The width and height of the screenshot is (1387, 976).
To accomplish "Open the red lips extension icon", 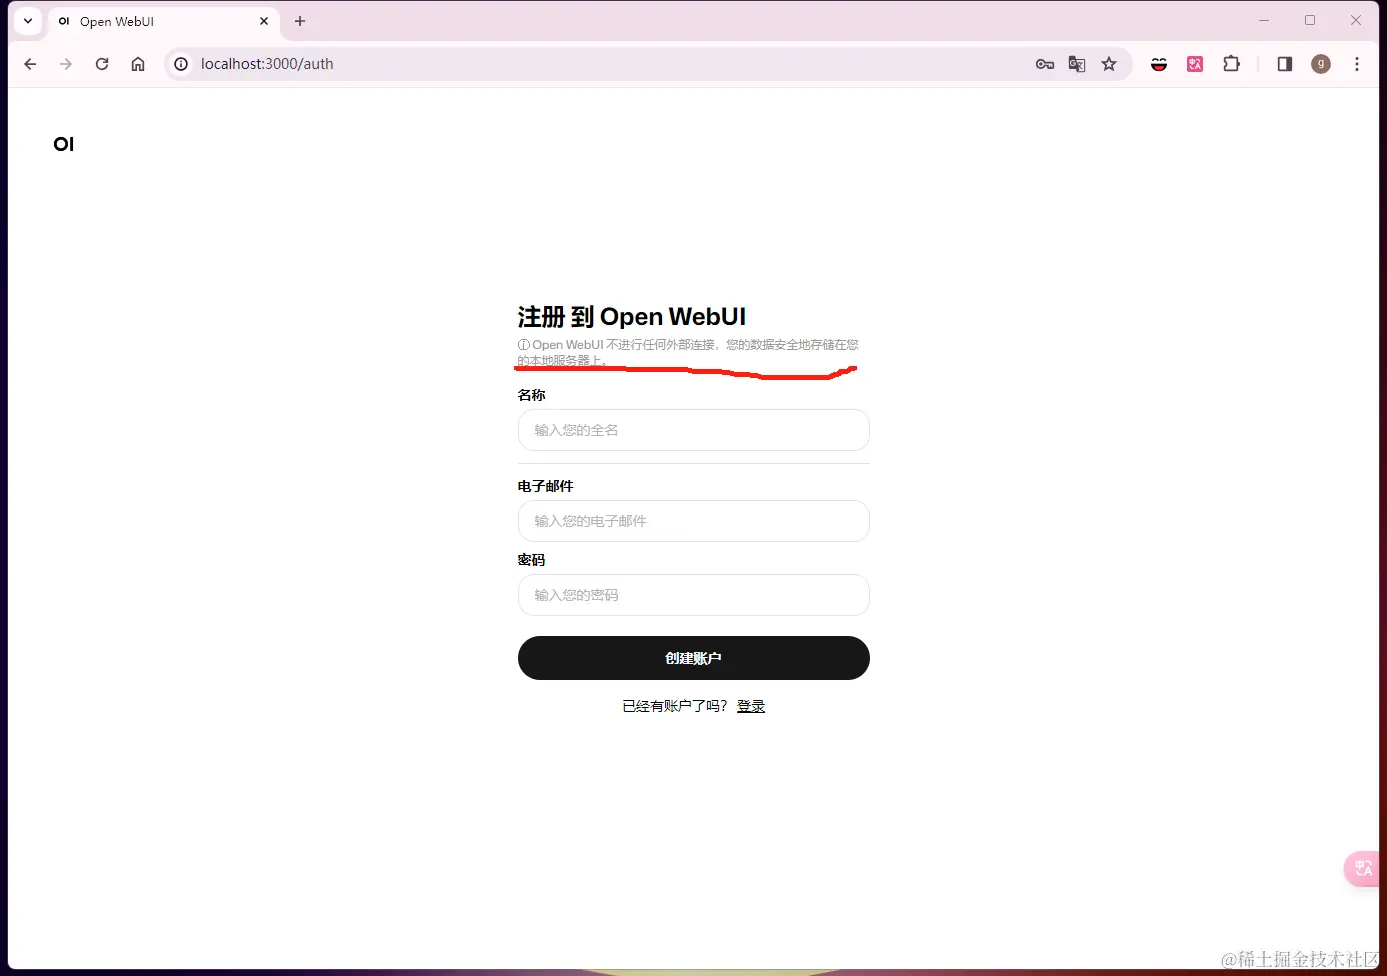I will click(1159, 64).
